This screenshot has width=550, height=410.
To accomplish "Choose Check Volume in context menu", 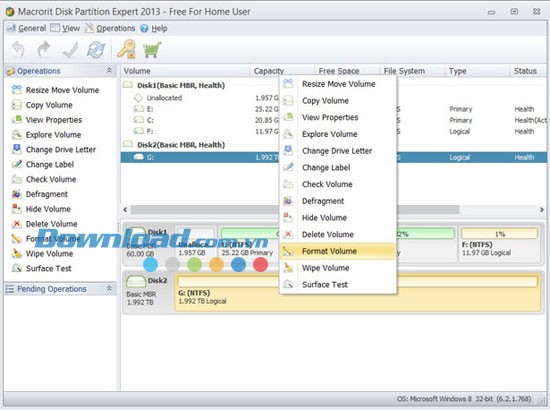I will pyautogui.click(x=338, y=184).
